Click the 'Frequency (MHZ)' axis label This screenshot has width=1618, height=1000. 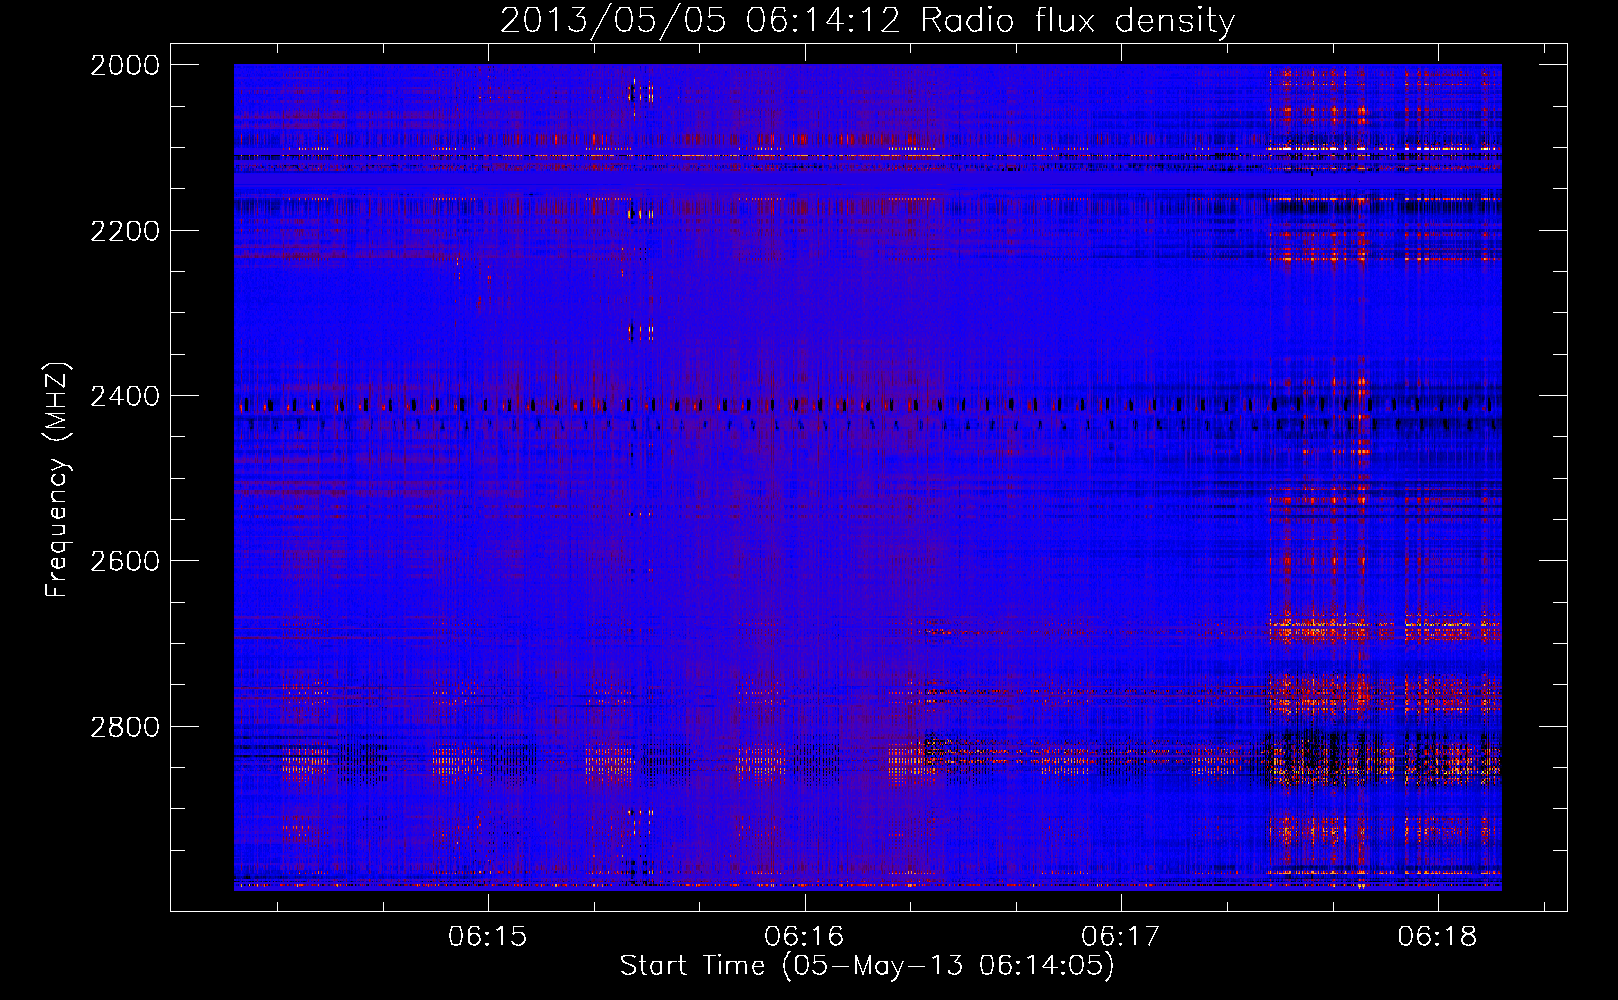coord(57,480)
